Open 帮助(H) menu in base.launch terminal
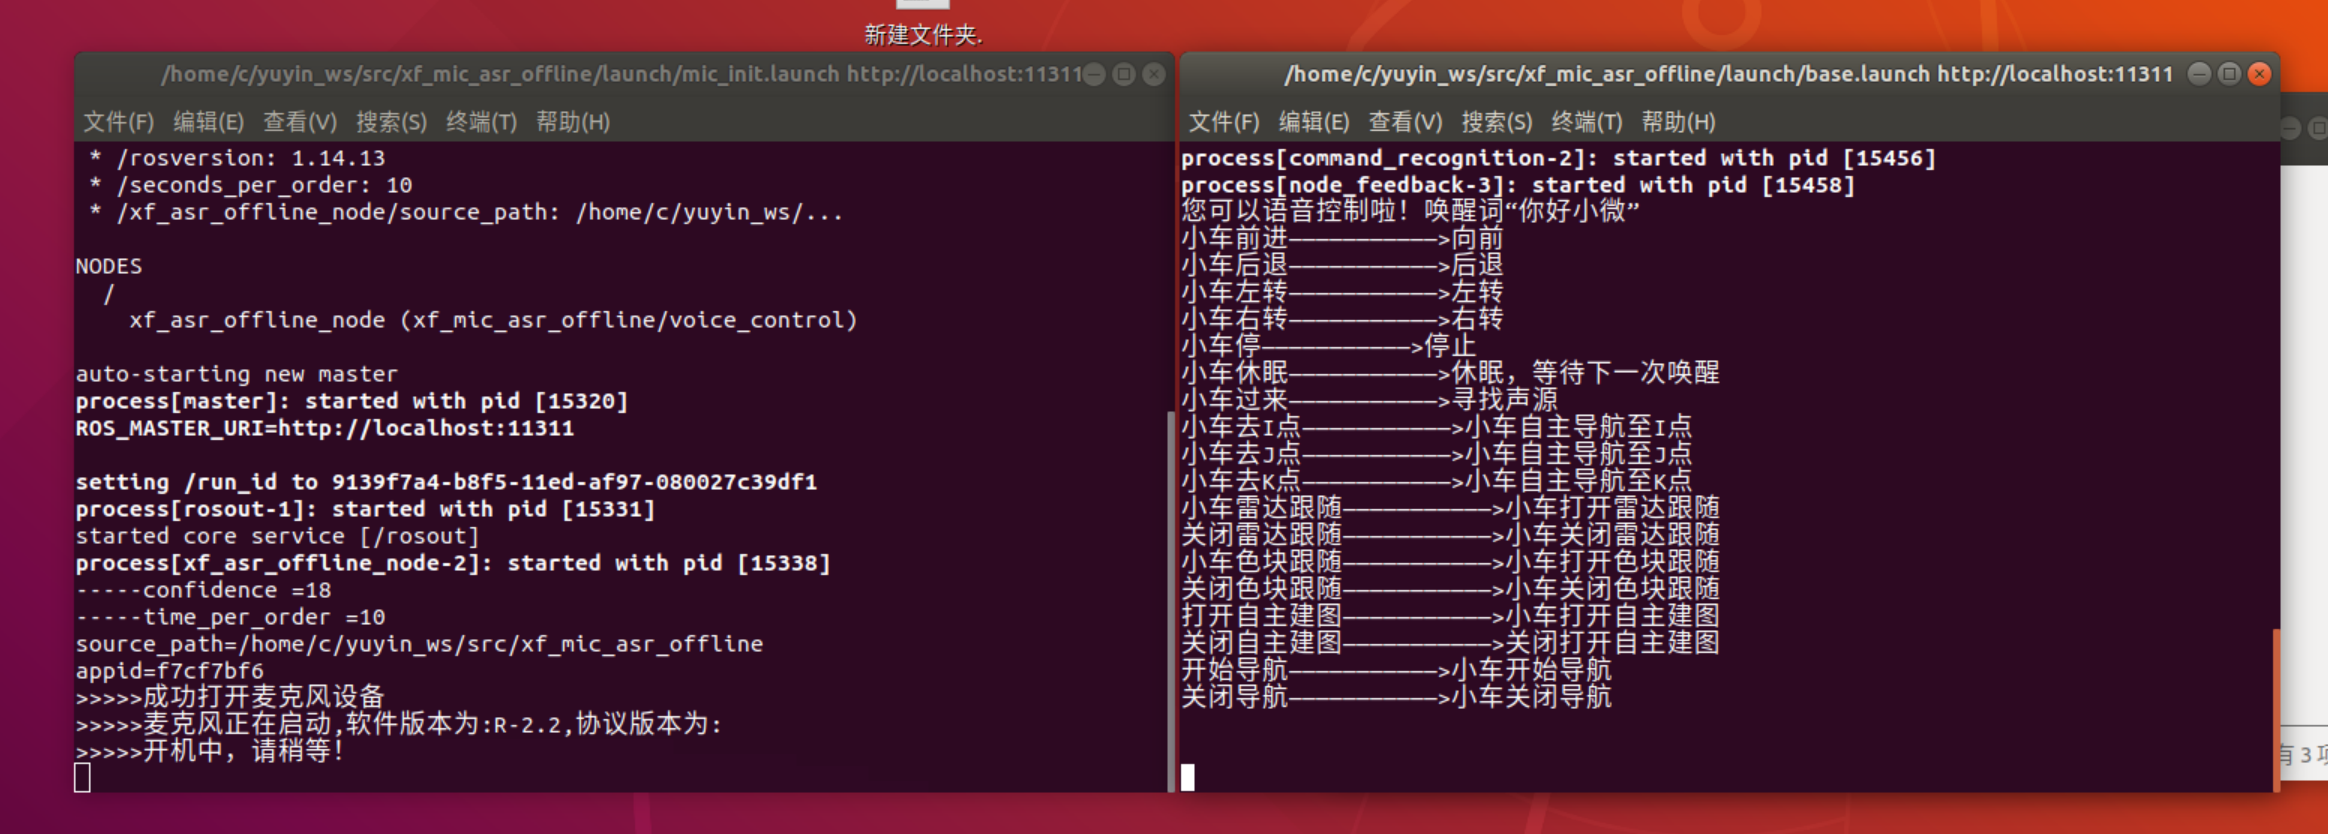Image resolution: width=2328 pixels, height=834 pixels. [x=1679, y=122]
